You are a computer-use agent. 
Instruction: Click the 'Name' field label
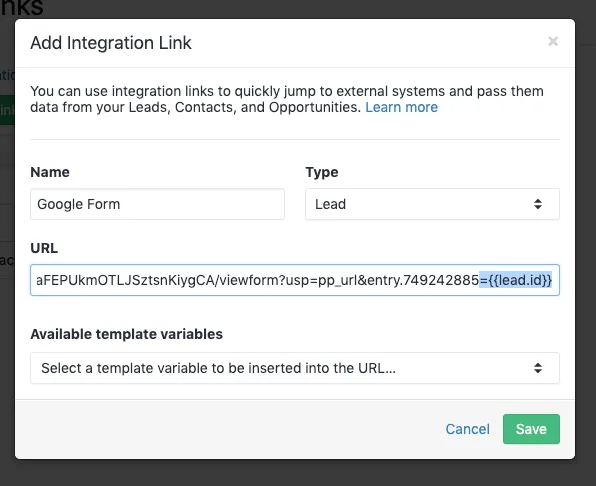pyautogui.click(x=50, y=172)
